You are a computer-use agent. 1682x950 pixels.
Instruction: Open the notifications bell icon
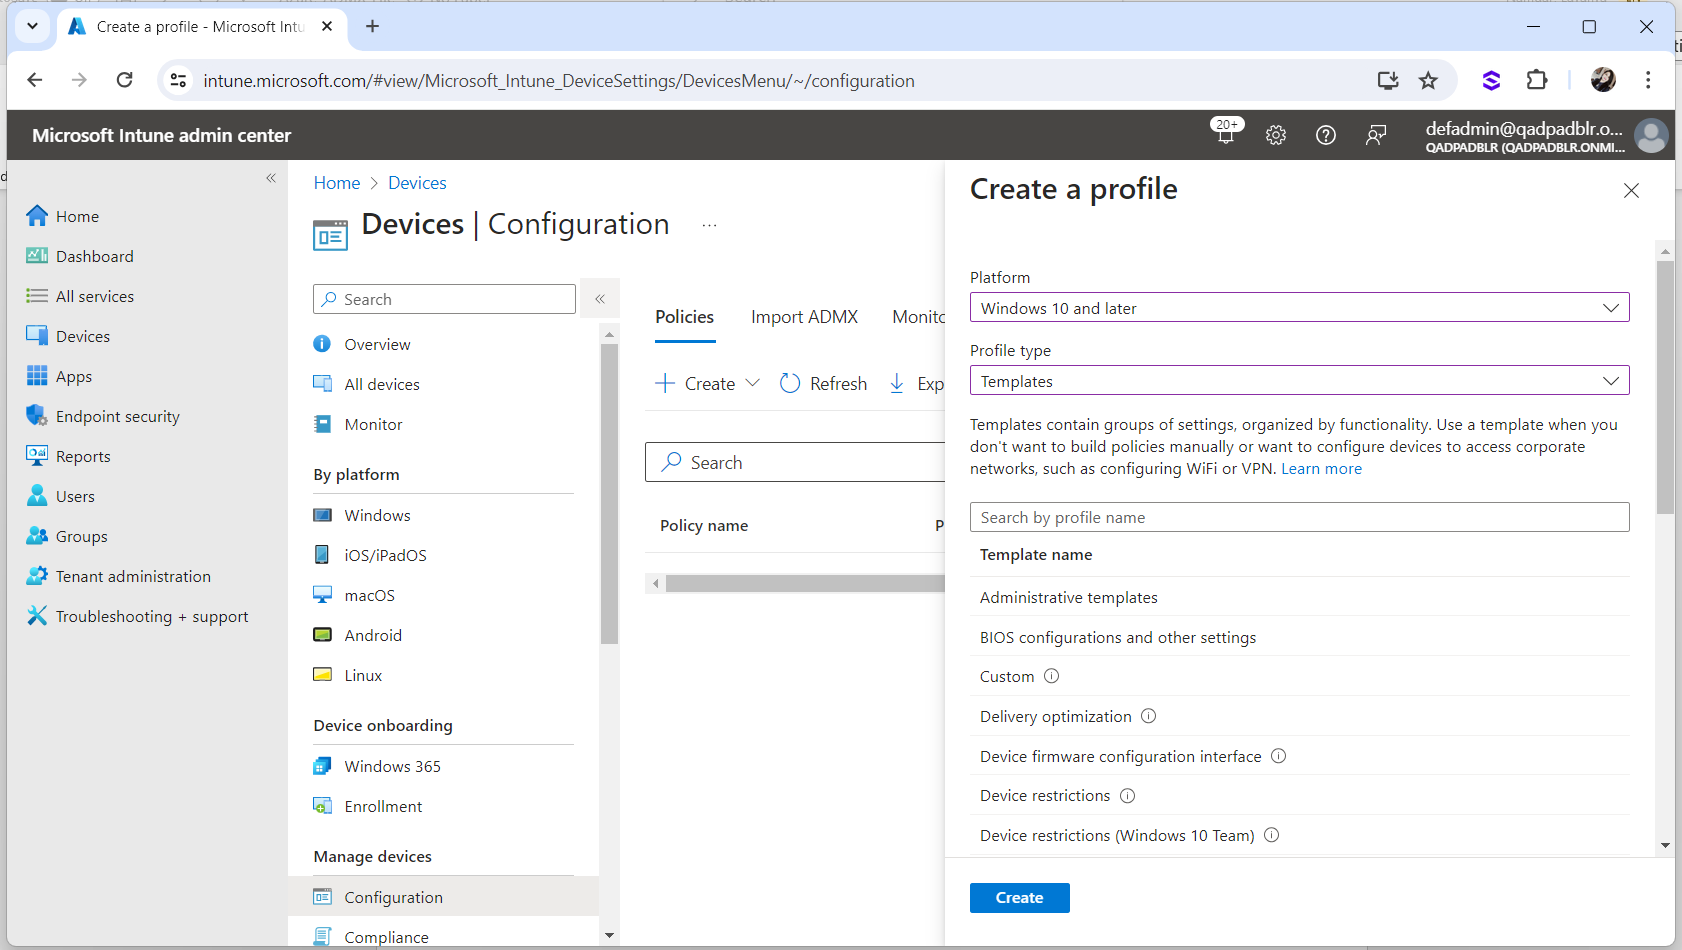click(1226, 134)
